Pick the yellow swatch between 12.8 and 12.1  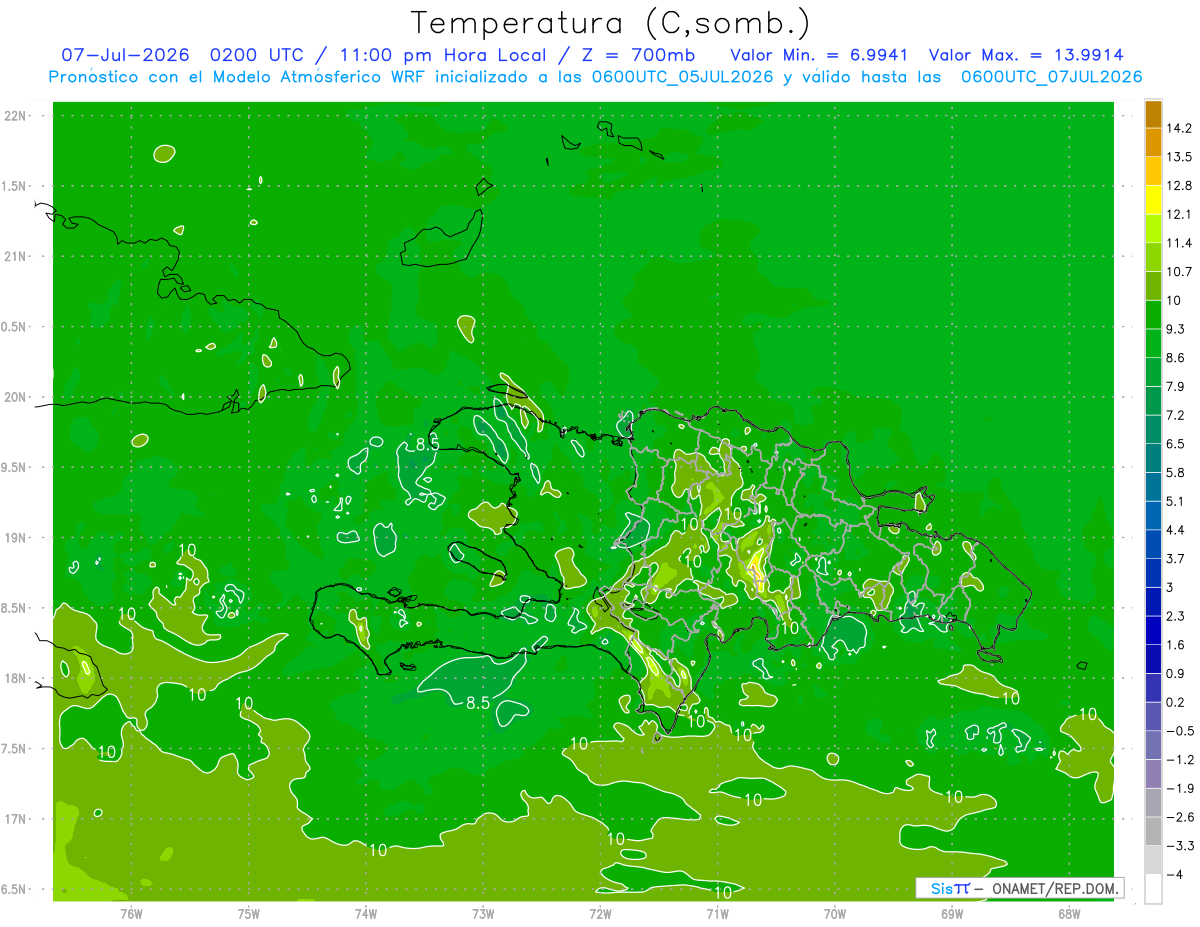pos(1153,200)
